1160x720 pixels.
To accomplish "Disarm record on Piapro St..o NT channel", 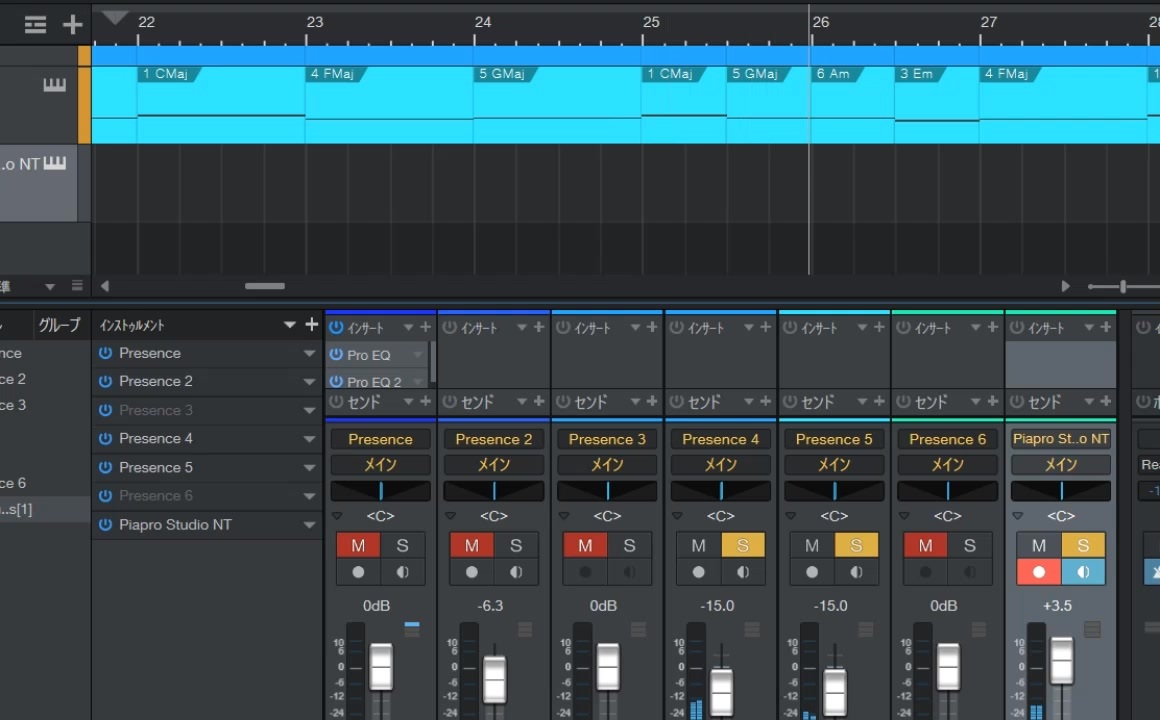I will pos(1039,572).
